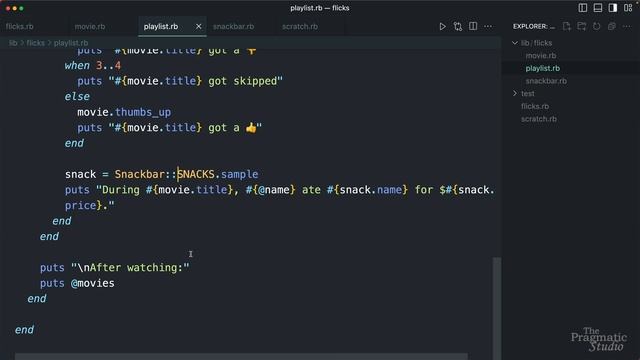Click the vertical editor scrollbar thumb
Viewport: 640px width, 360px height.
tap(496, 308)
